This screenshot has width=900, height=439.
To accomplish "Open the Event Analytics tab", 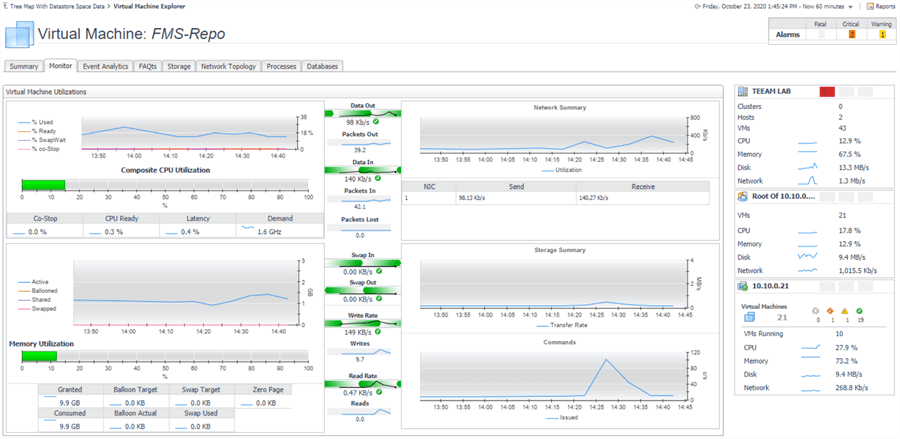I will 106,67.
